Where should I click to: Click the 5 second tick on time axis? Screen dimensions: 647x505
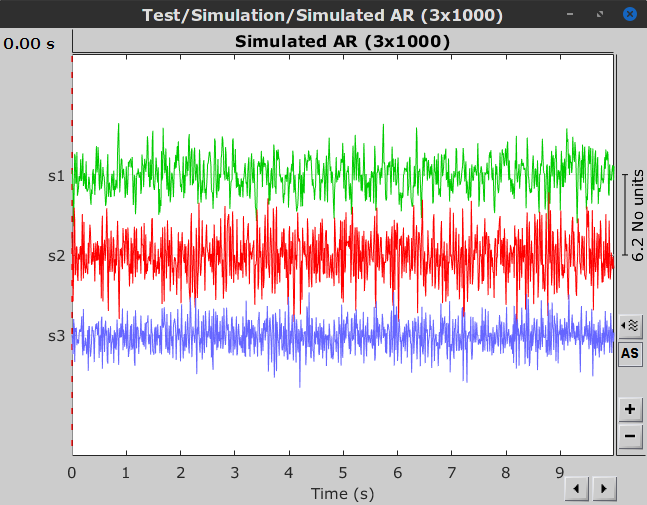[343, 471]
